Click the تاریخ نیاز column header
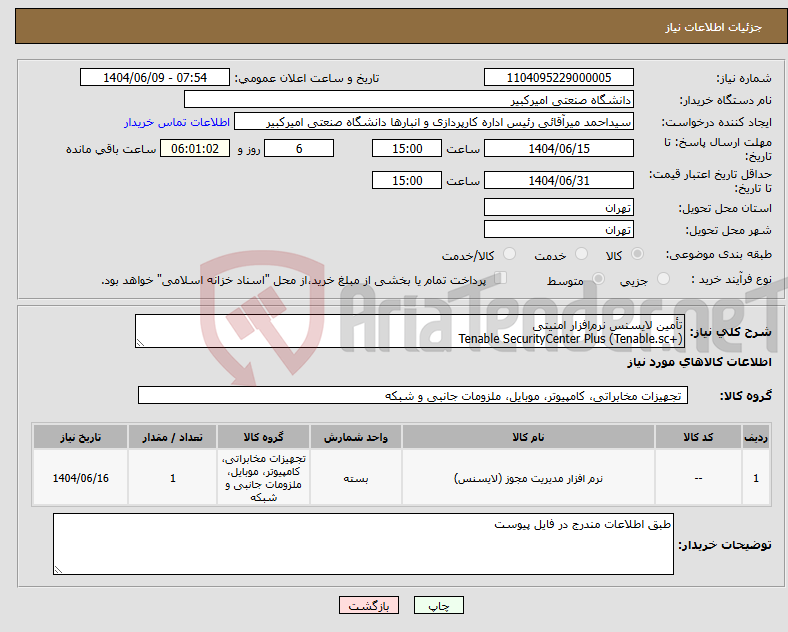 click(80, 437)
